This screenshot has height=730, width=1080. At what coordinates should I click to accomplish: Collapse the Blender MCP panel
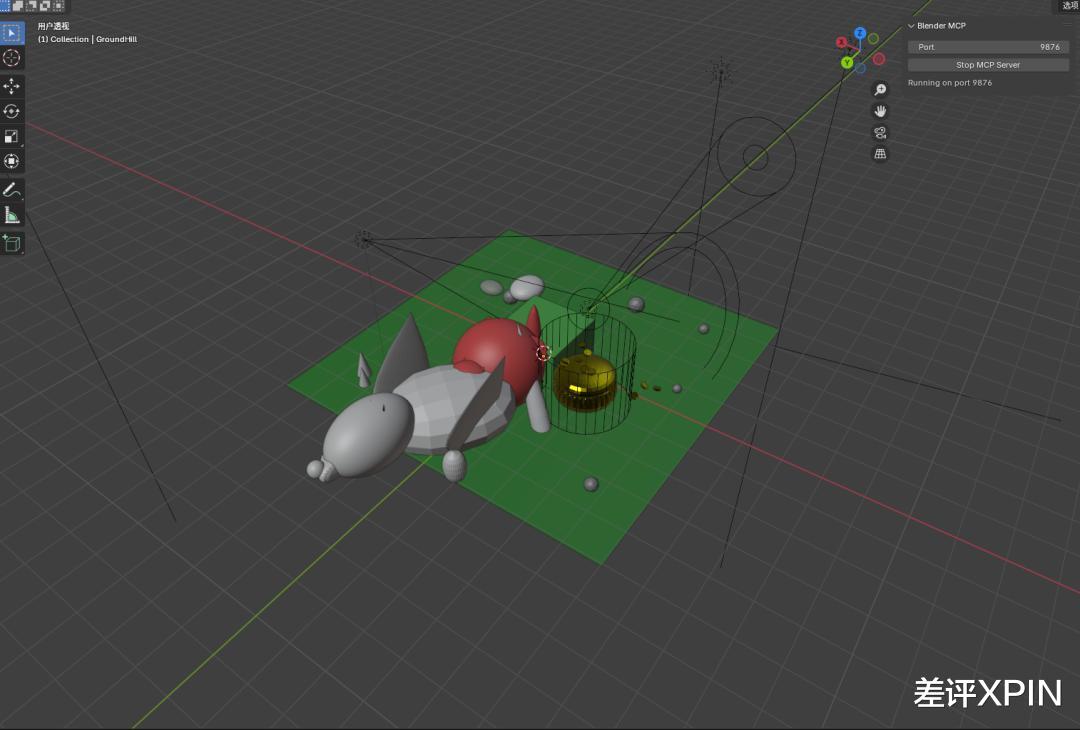click(x=911, y=25)
